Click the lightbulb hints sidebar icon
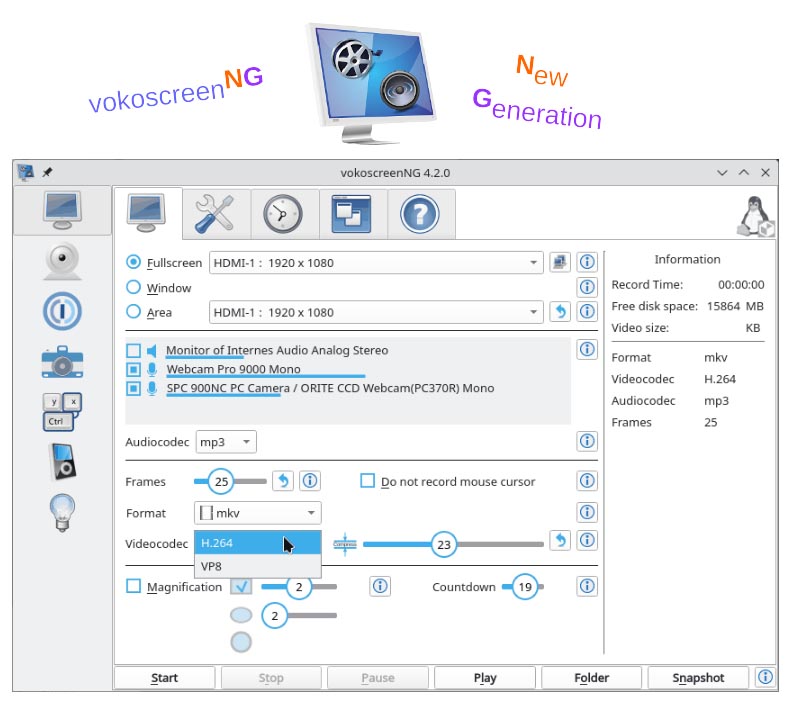This screenshot has height=712, width=796. pos(61,512)
